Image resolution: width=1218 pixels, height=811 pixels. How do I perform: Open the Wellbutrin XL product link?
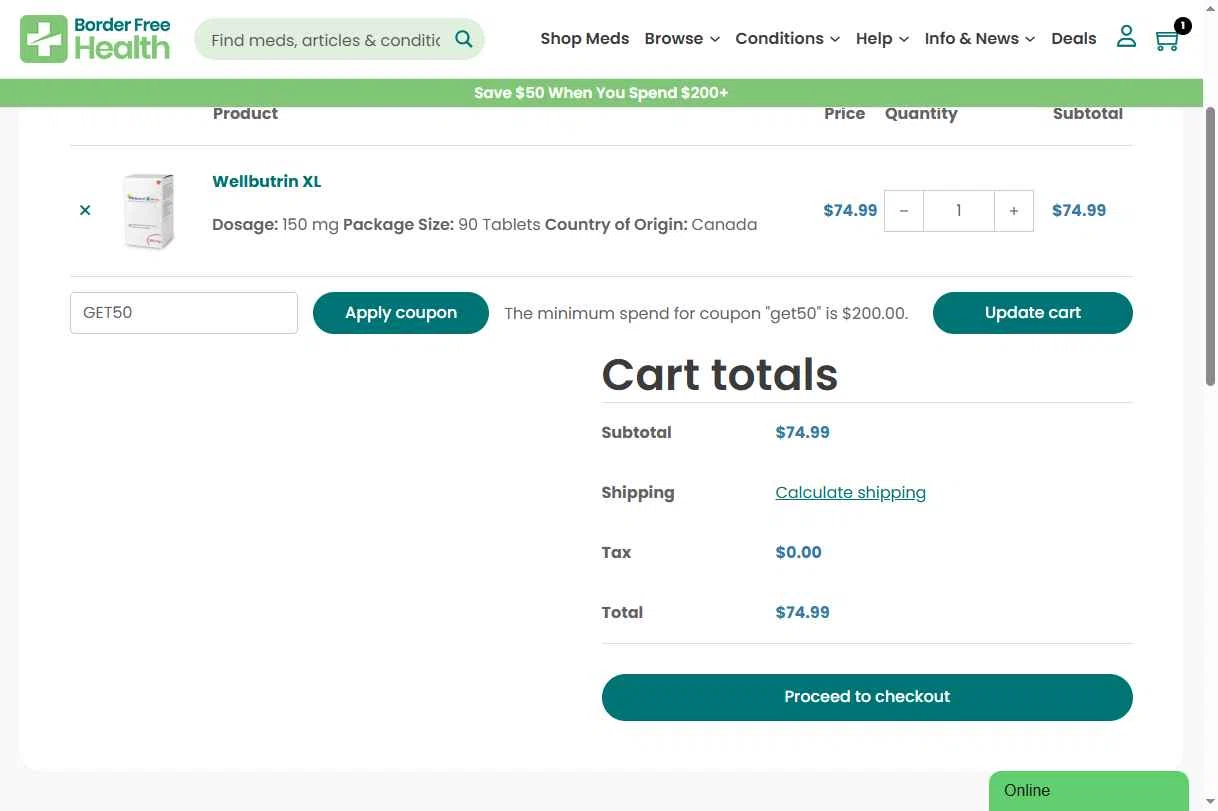tap(267, 181)
